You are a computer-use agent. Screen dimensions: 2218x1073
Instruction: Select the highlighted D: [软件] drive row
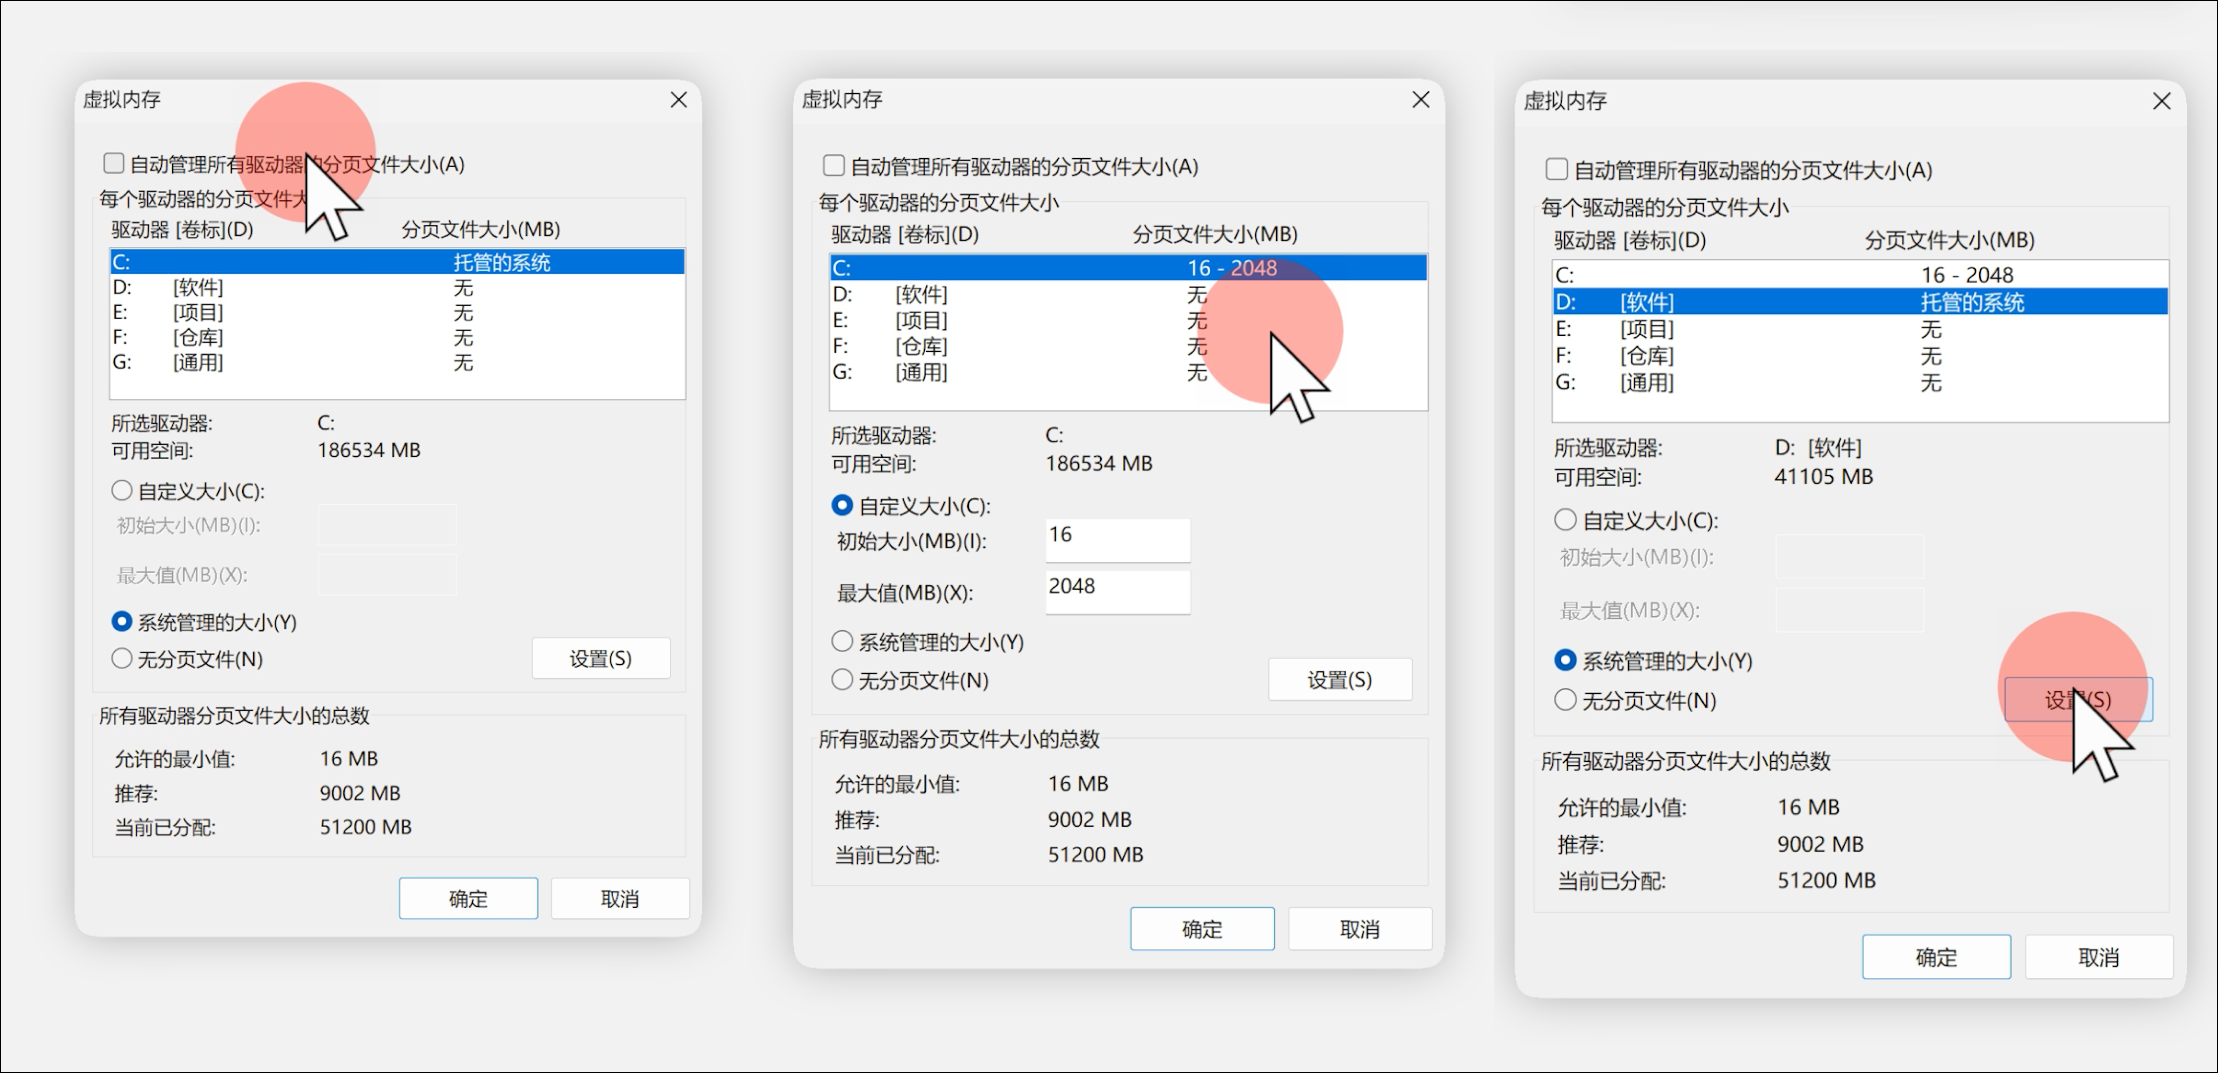1859,302
